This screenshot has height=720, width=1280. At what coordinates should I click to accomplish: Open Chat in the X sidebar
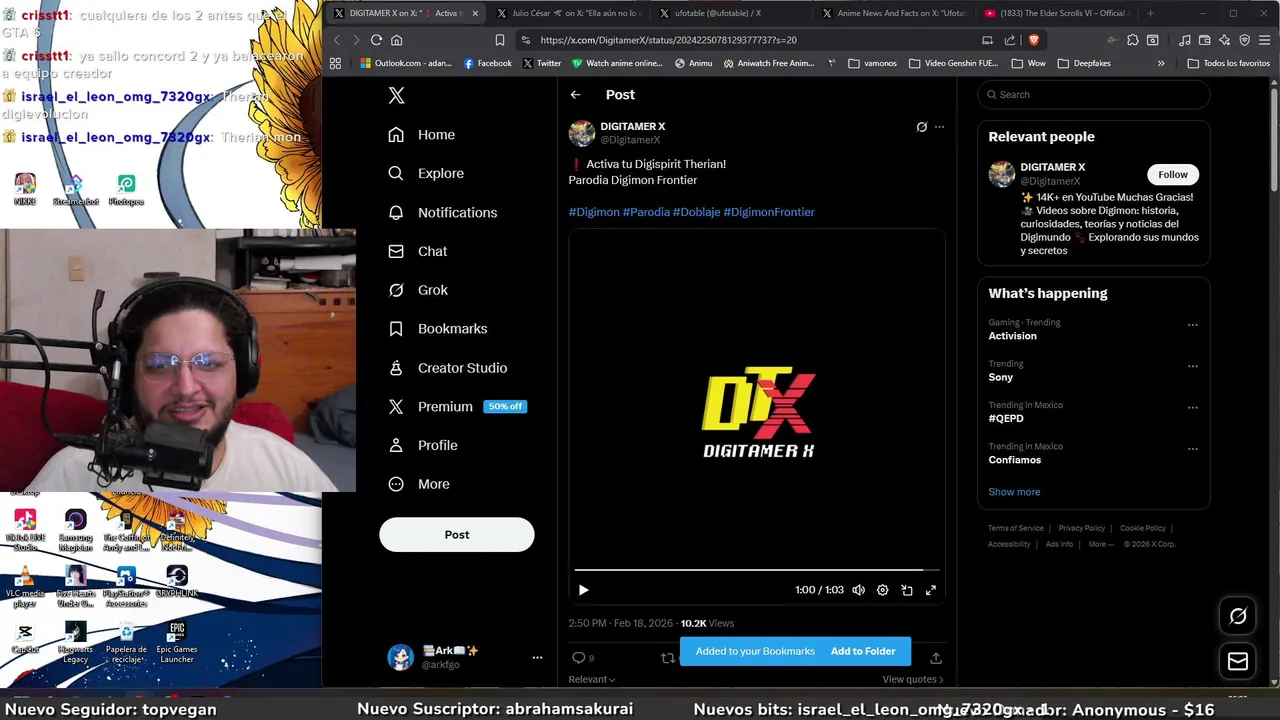(418, 251)
